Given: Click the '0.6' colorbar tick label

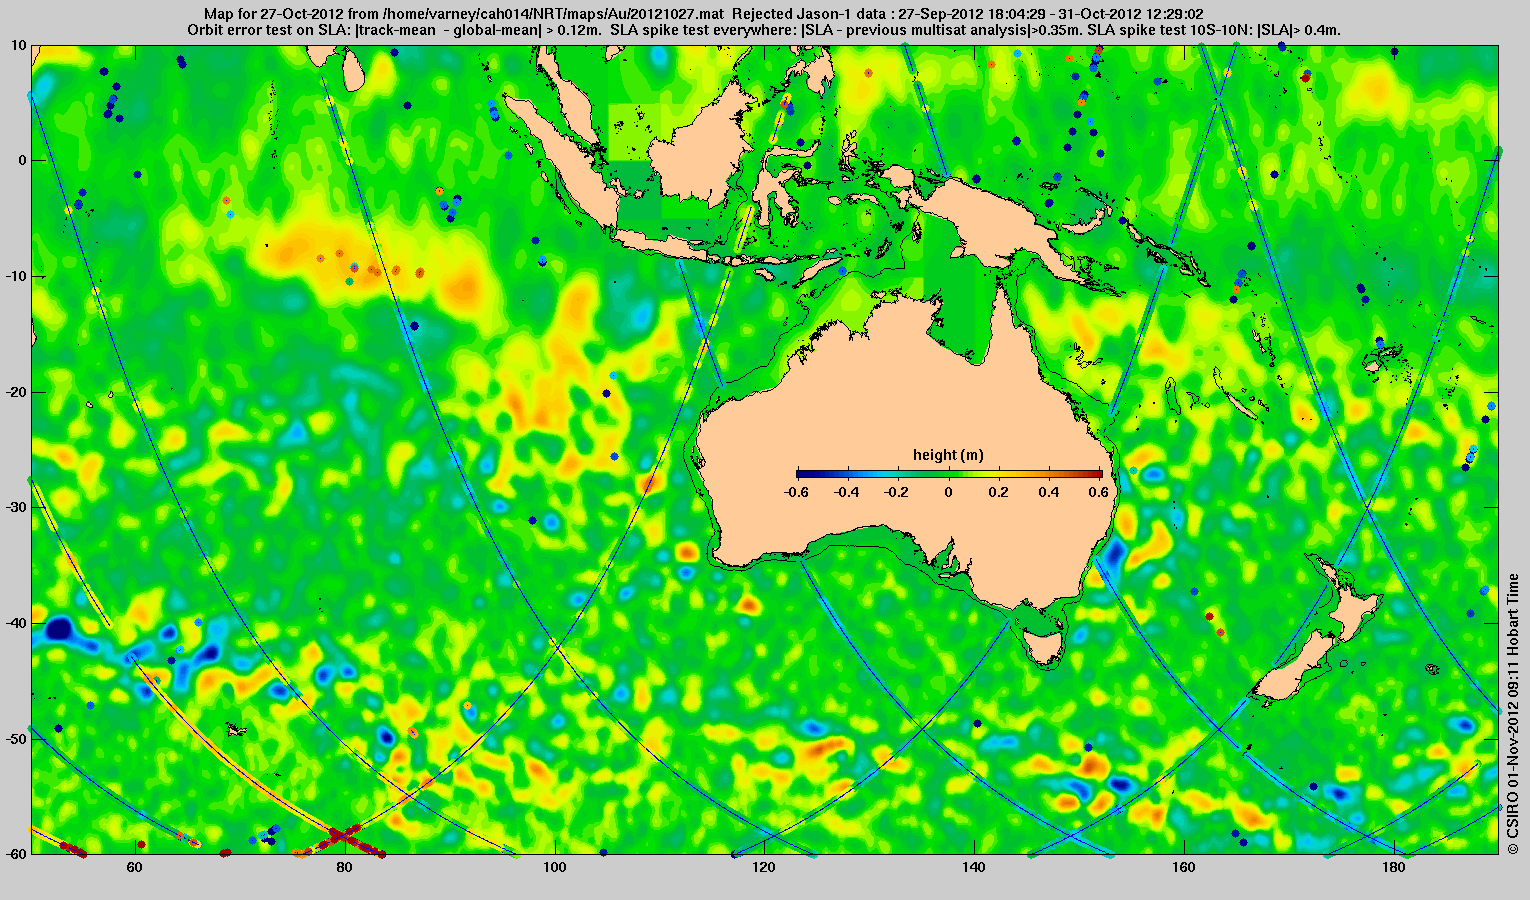Looking at the screenshot, I should pos(1100,492).
